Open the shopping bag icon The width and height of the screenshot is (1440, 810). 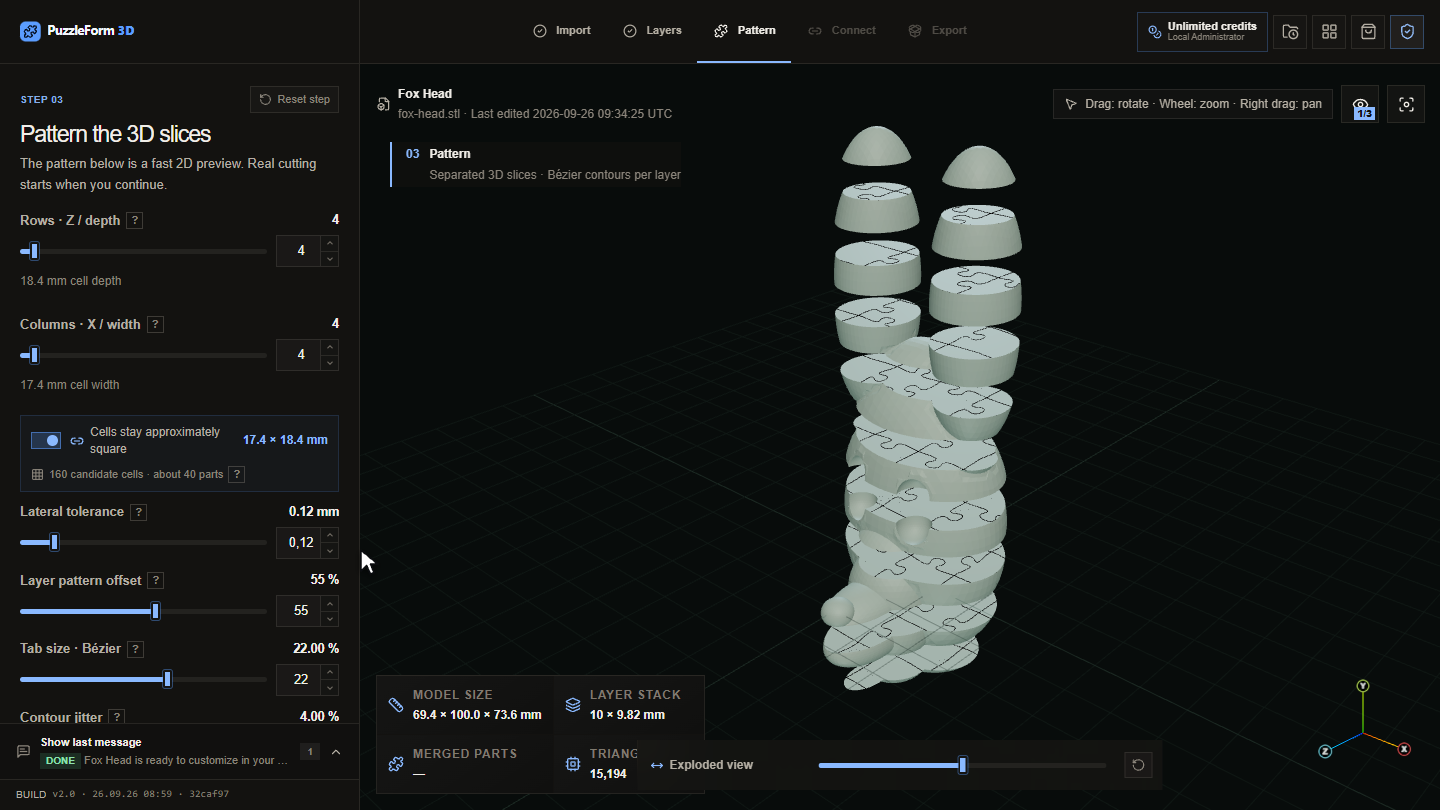tap(1368, 32)
